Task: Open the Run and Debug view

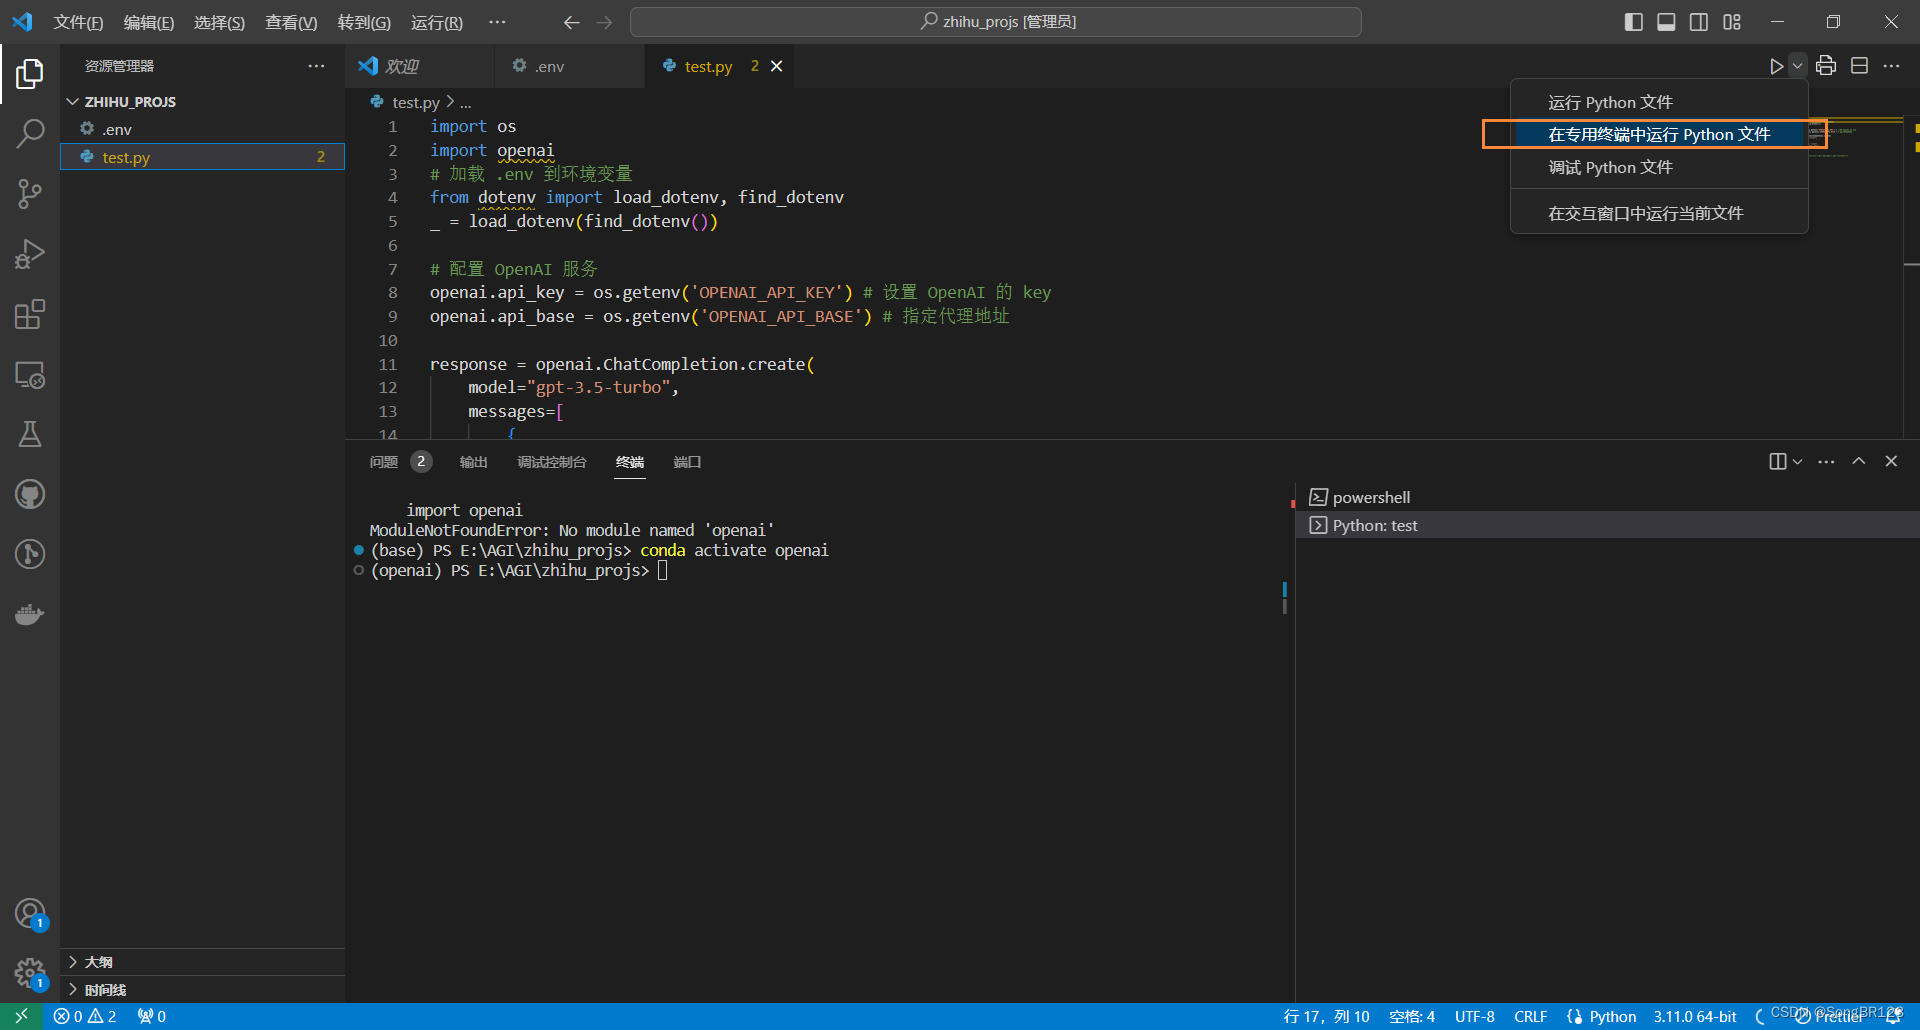Action: click(30, 254)
